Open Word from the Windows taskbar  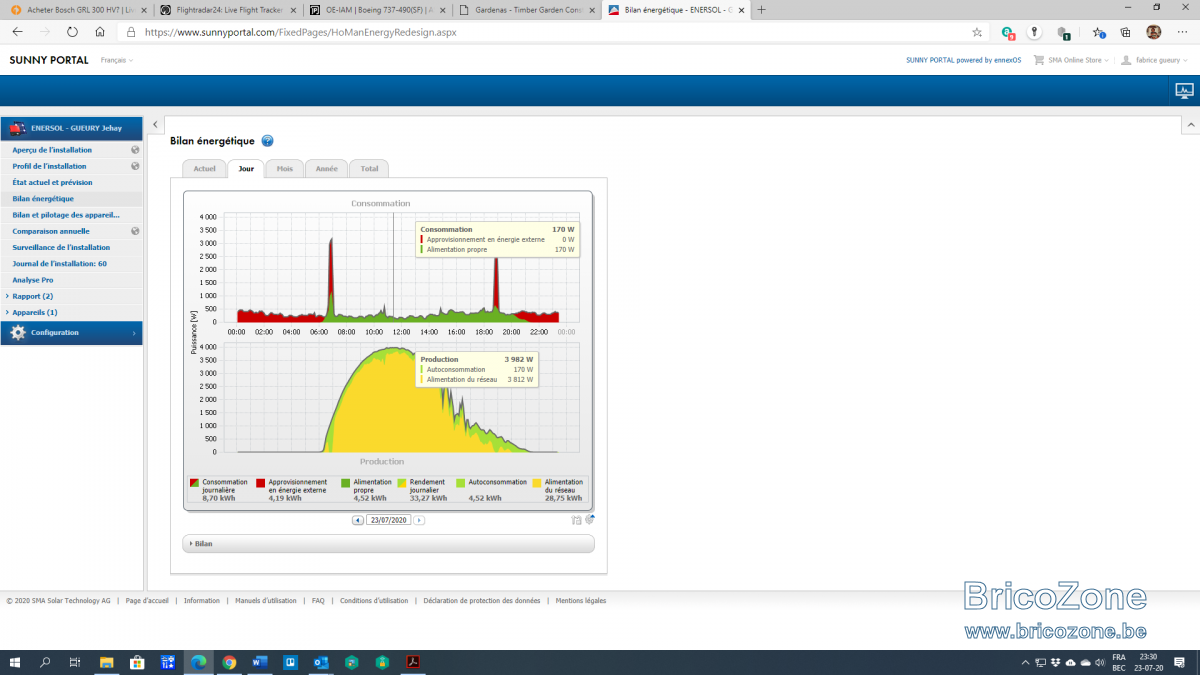(260, 662)
